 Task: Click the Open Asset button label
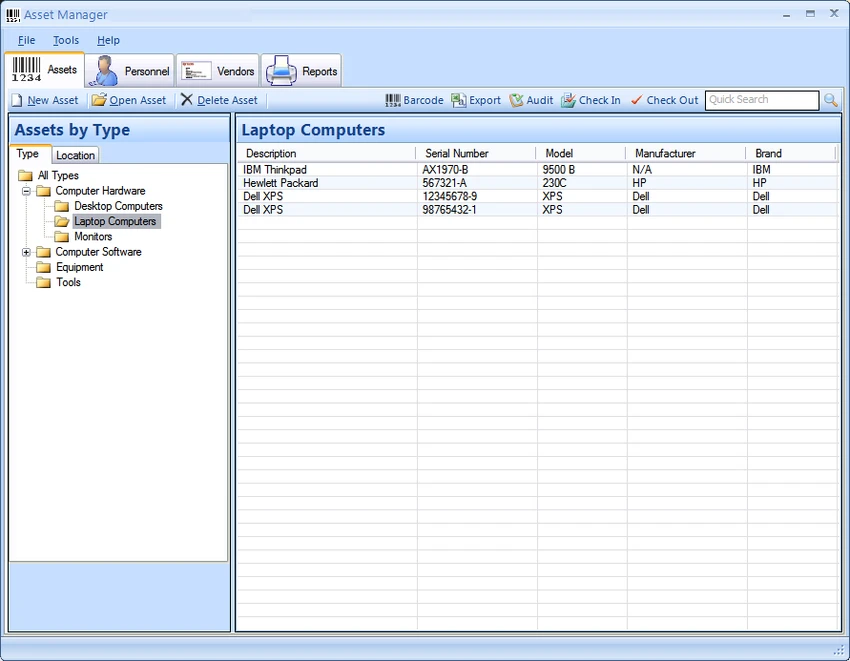[x=138, y=100]
